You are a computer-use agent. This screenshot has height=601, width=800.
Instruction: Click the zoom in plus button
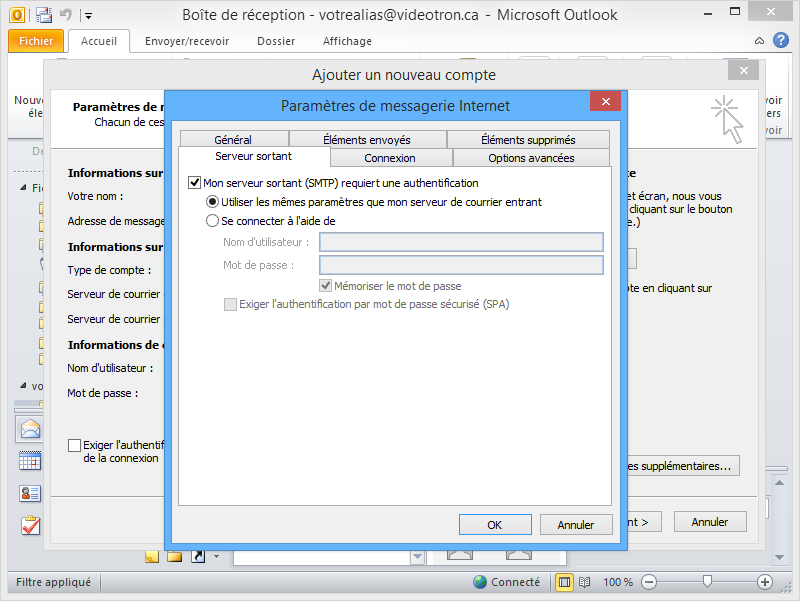click(x=764, y=582)
